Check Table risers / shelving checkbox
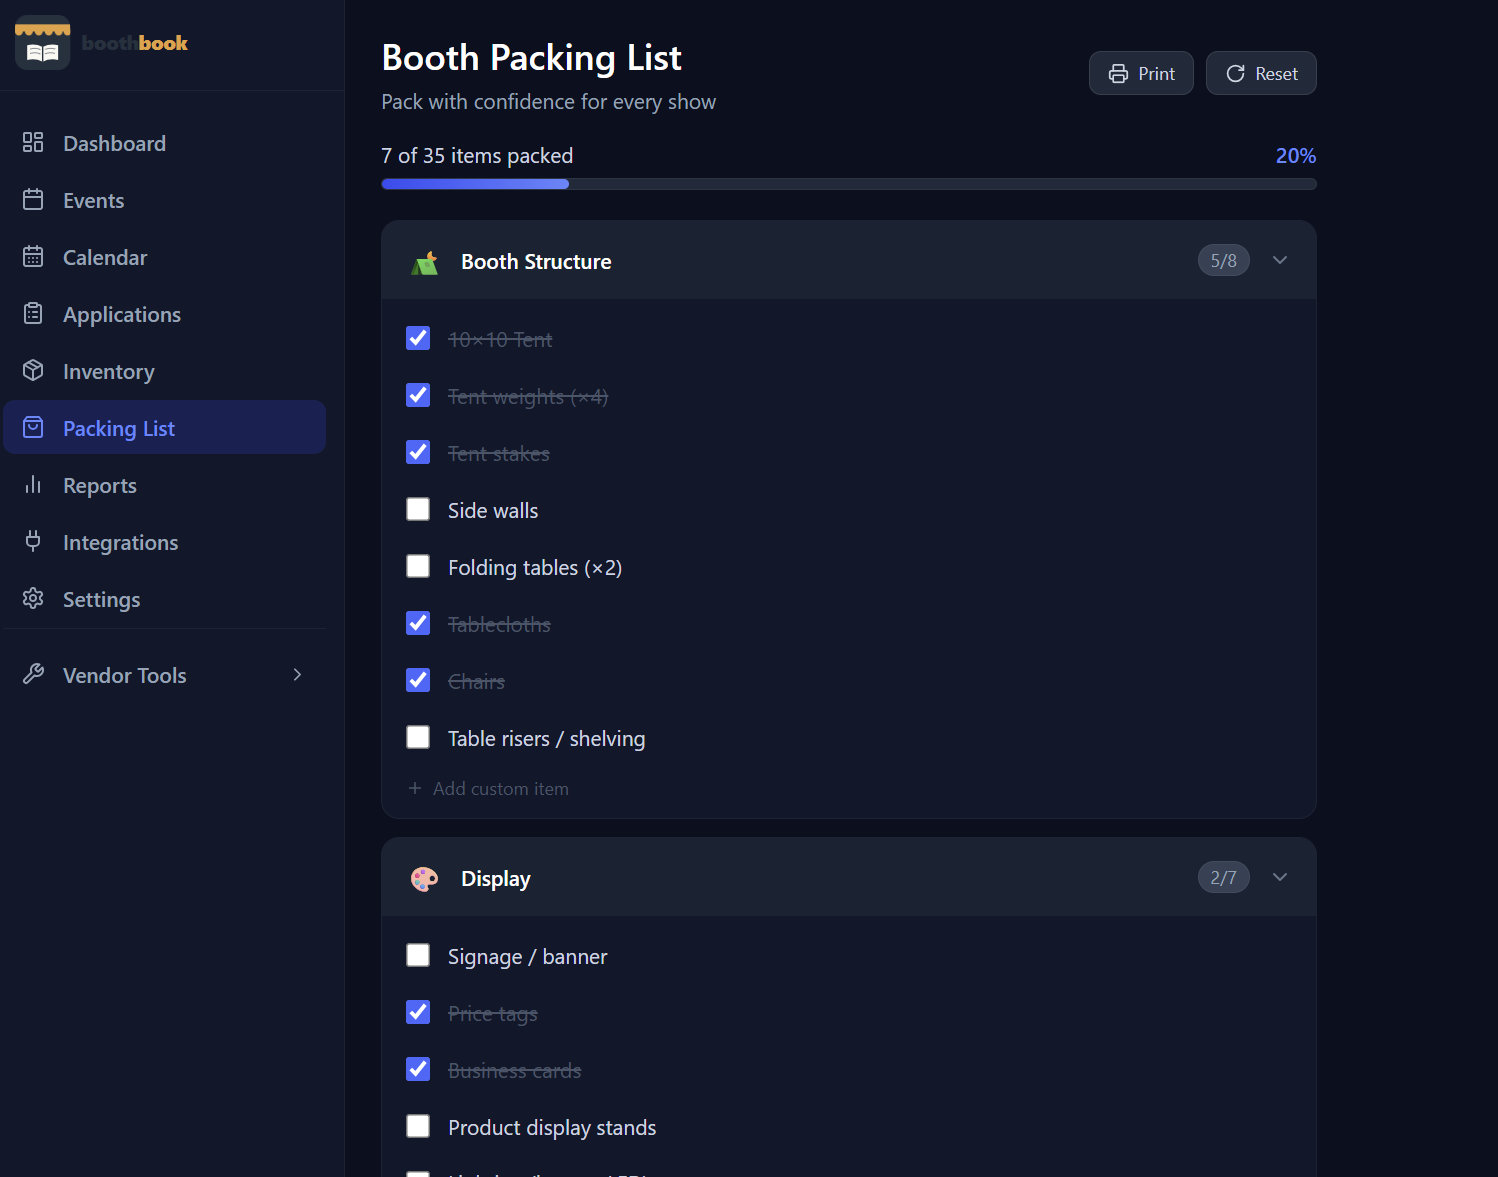Image resolution: width=1498 pixels, height=1177 pixels. [418, 737]
